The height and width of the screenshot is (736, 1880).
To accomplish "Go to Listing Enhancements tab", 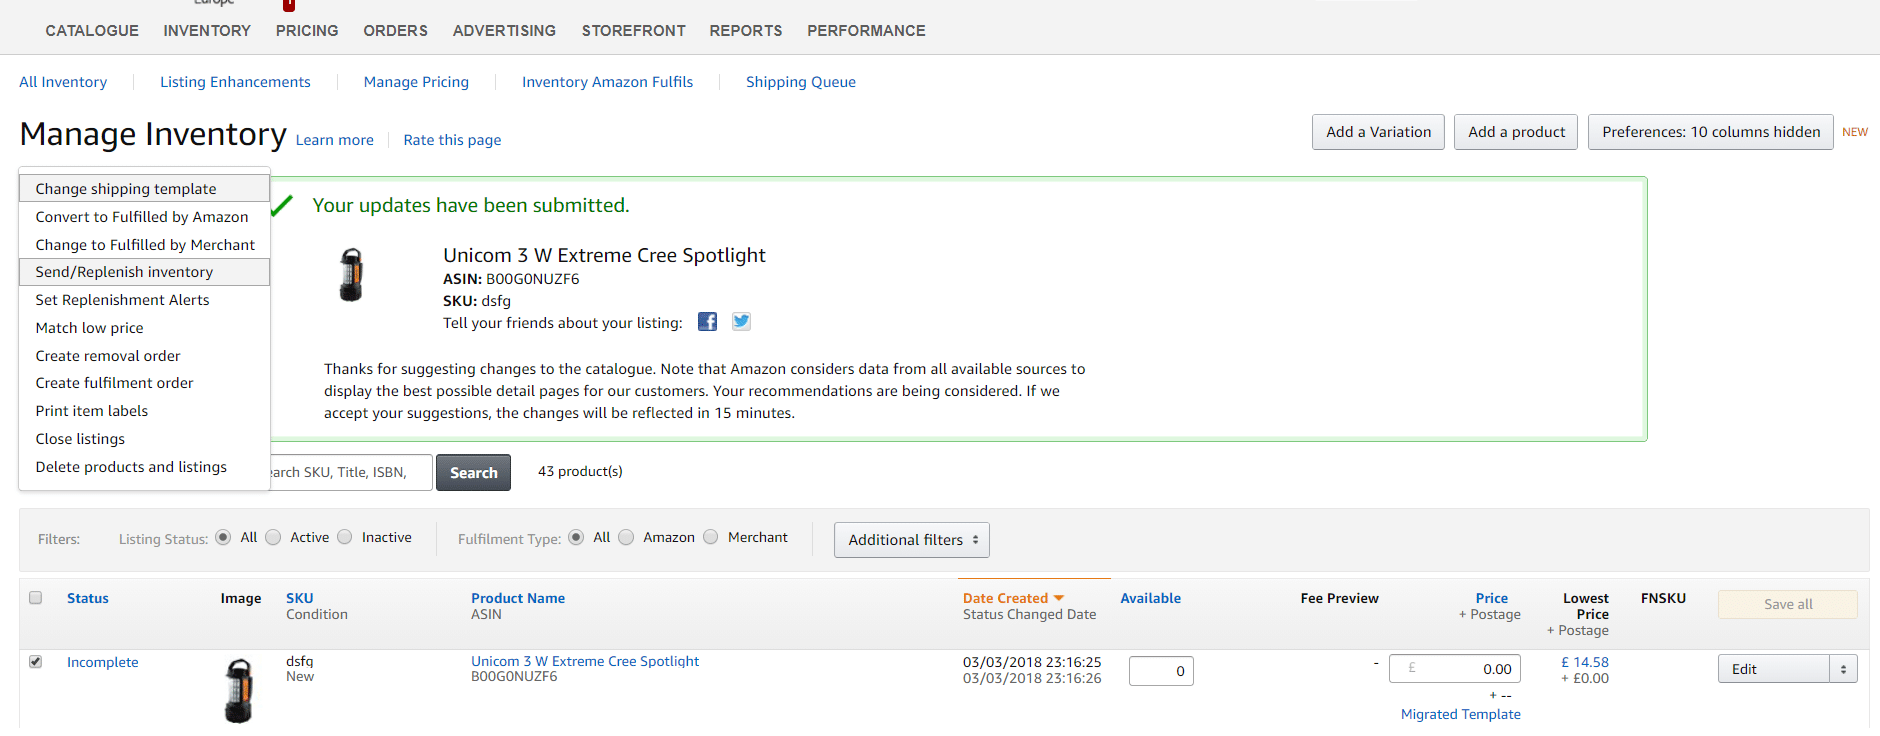I will (x=235, y=82).
